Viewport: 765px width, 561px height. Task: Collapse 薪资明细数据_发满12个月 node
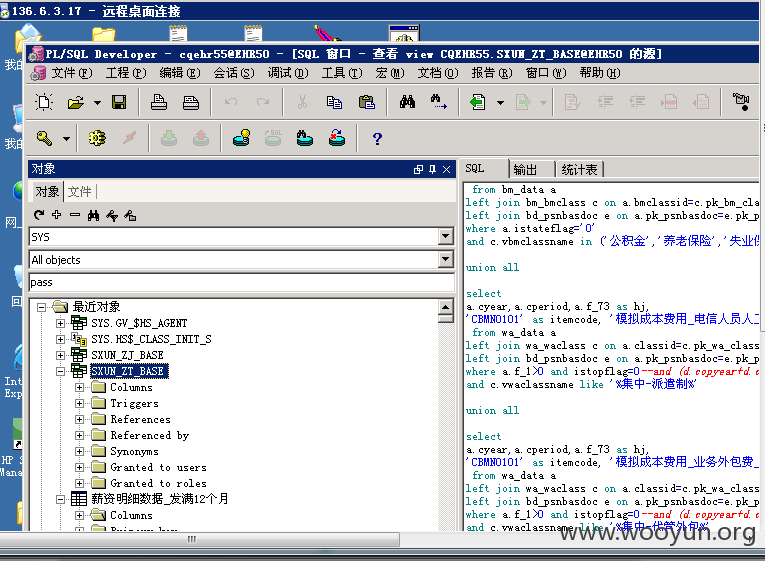[x=60, y=499]
